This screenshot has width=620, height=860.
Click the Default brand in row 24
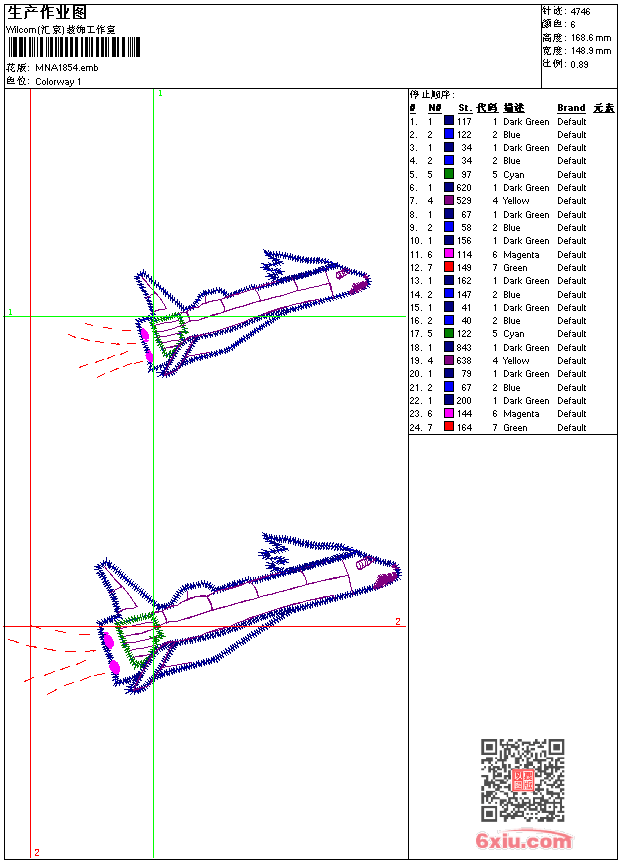click(572, 428)
